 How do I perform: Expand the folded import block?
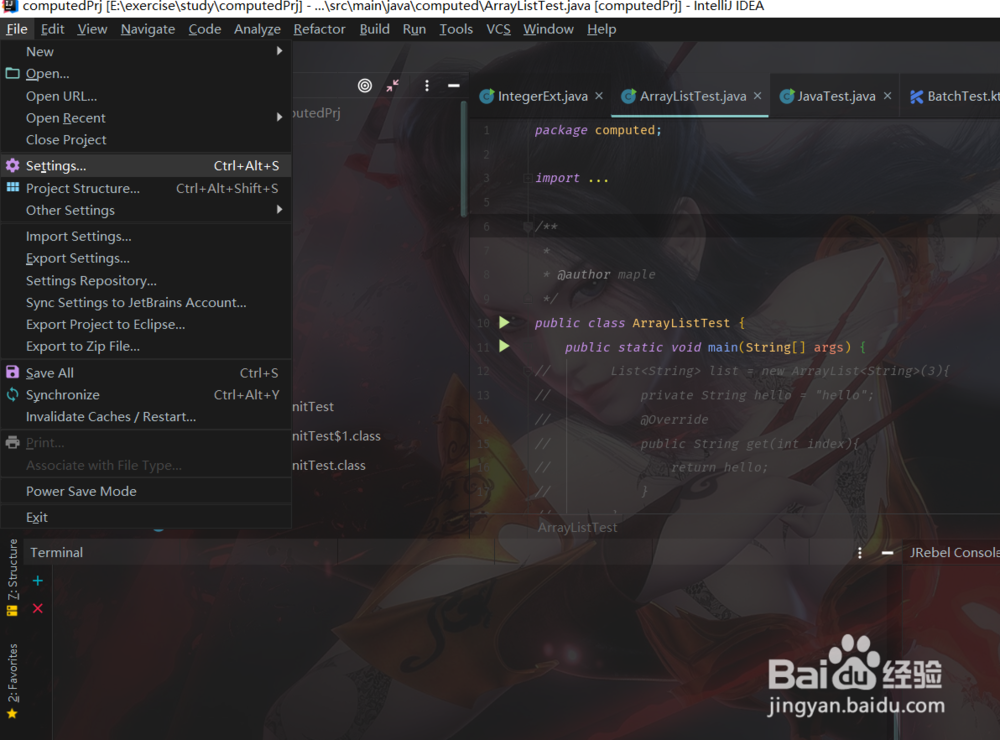527,178
